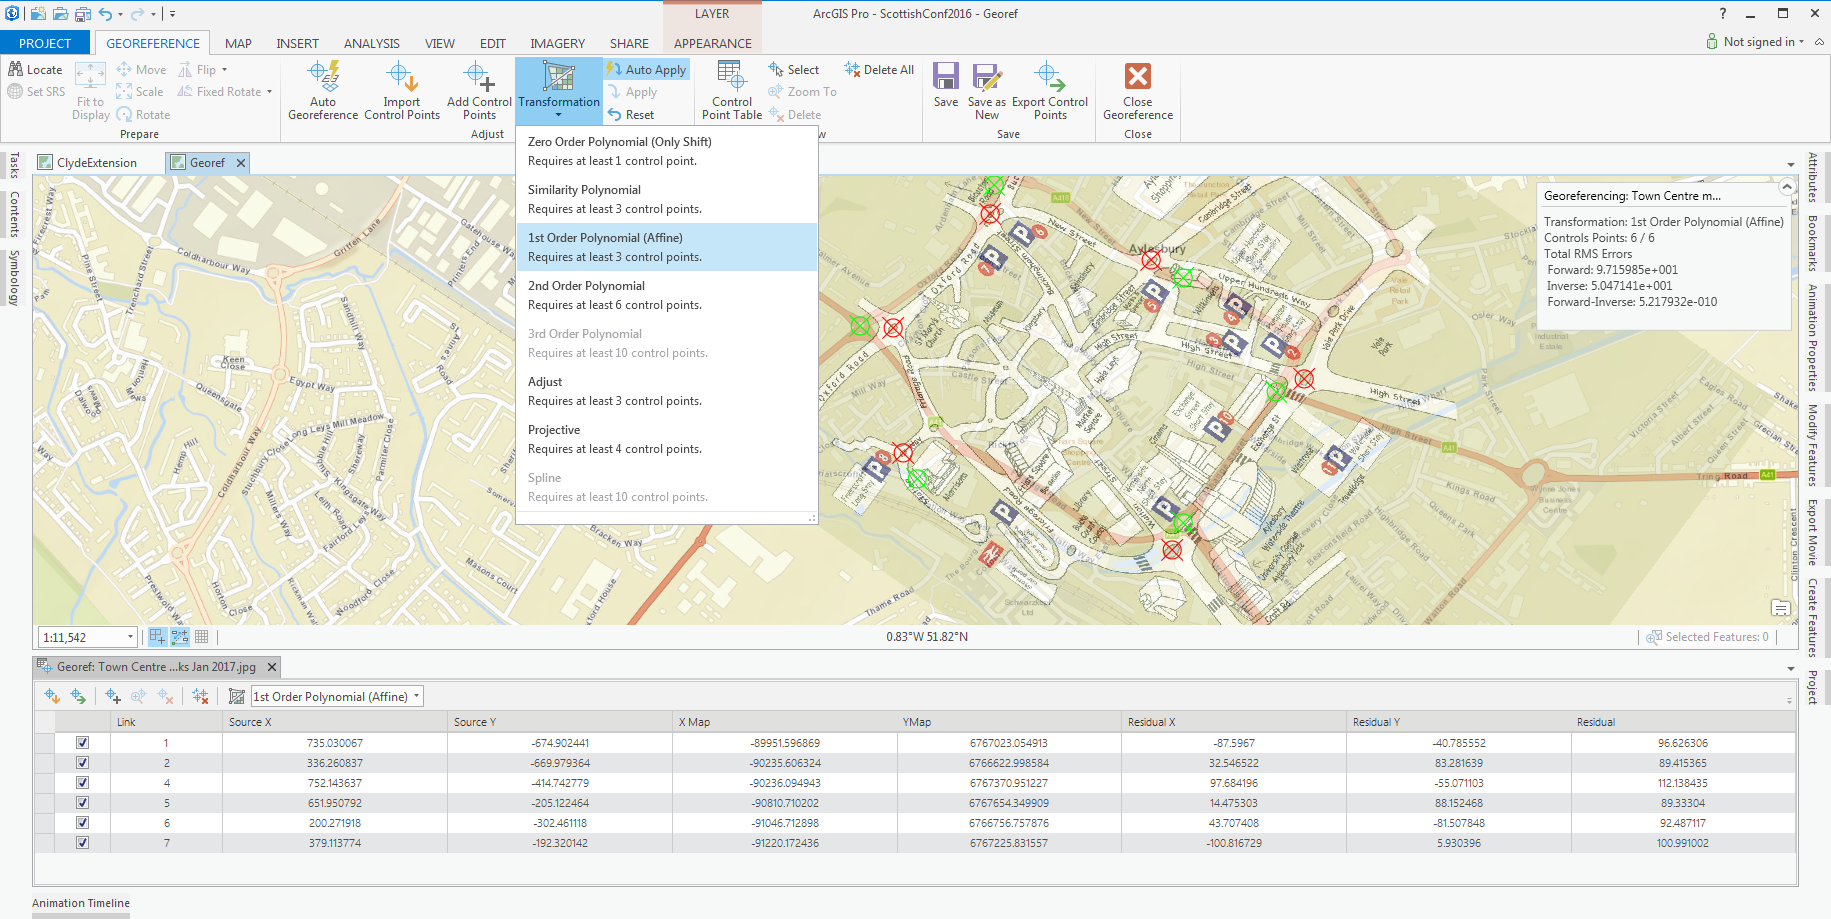Click the Delete All button

point(879,70)
